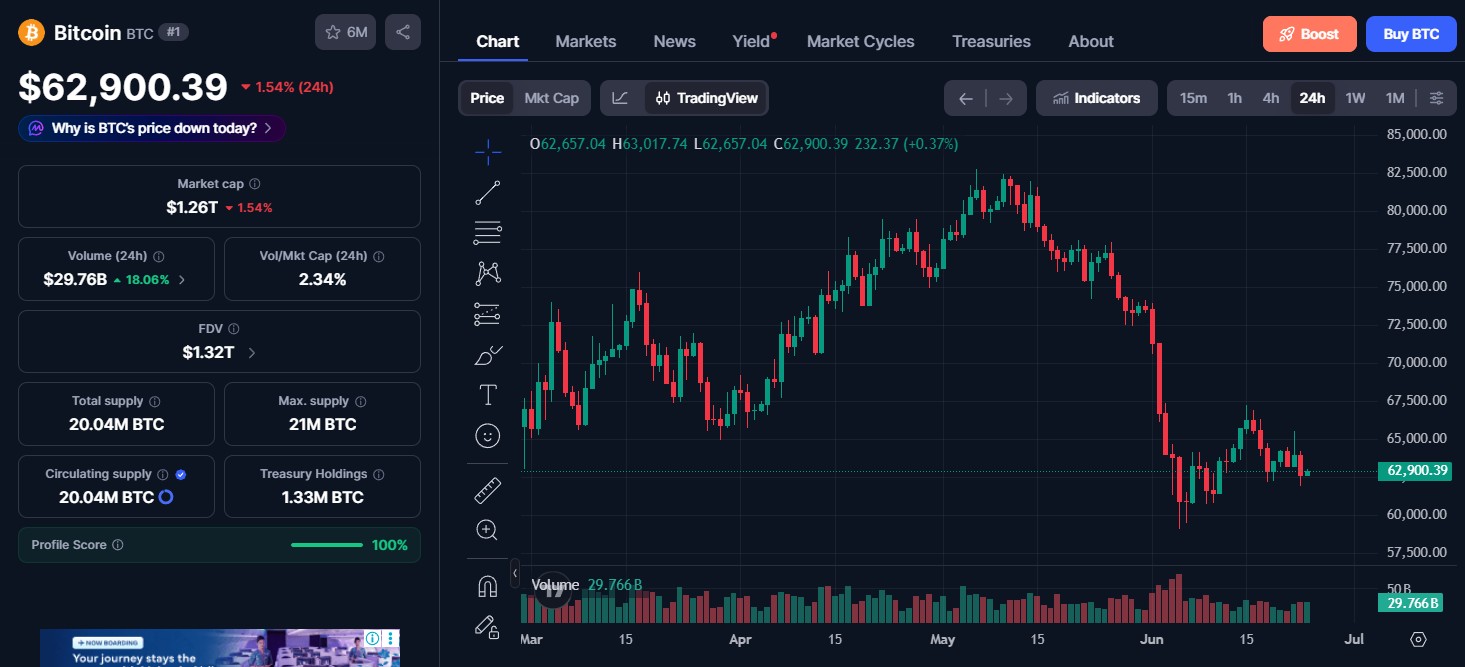Click the #1 rank badge

[x=174, y=32]
